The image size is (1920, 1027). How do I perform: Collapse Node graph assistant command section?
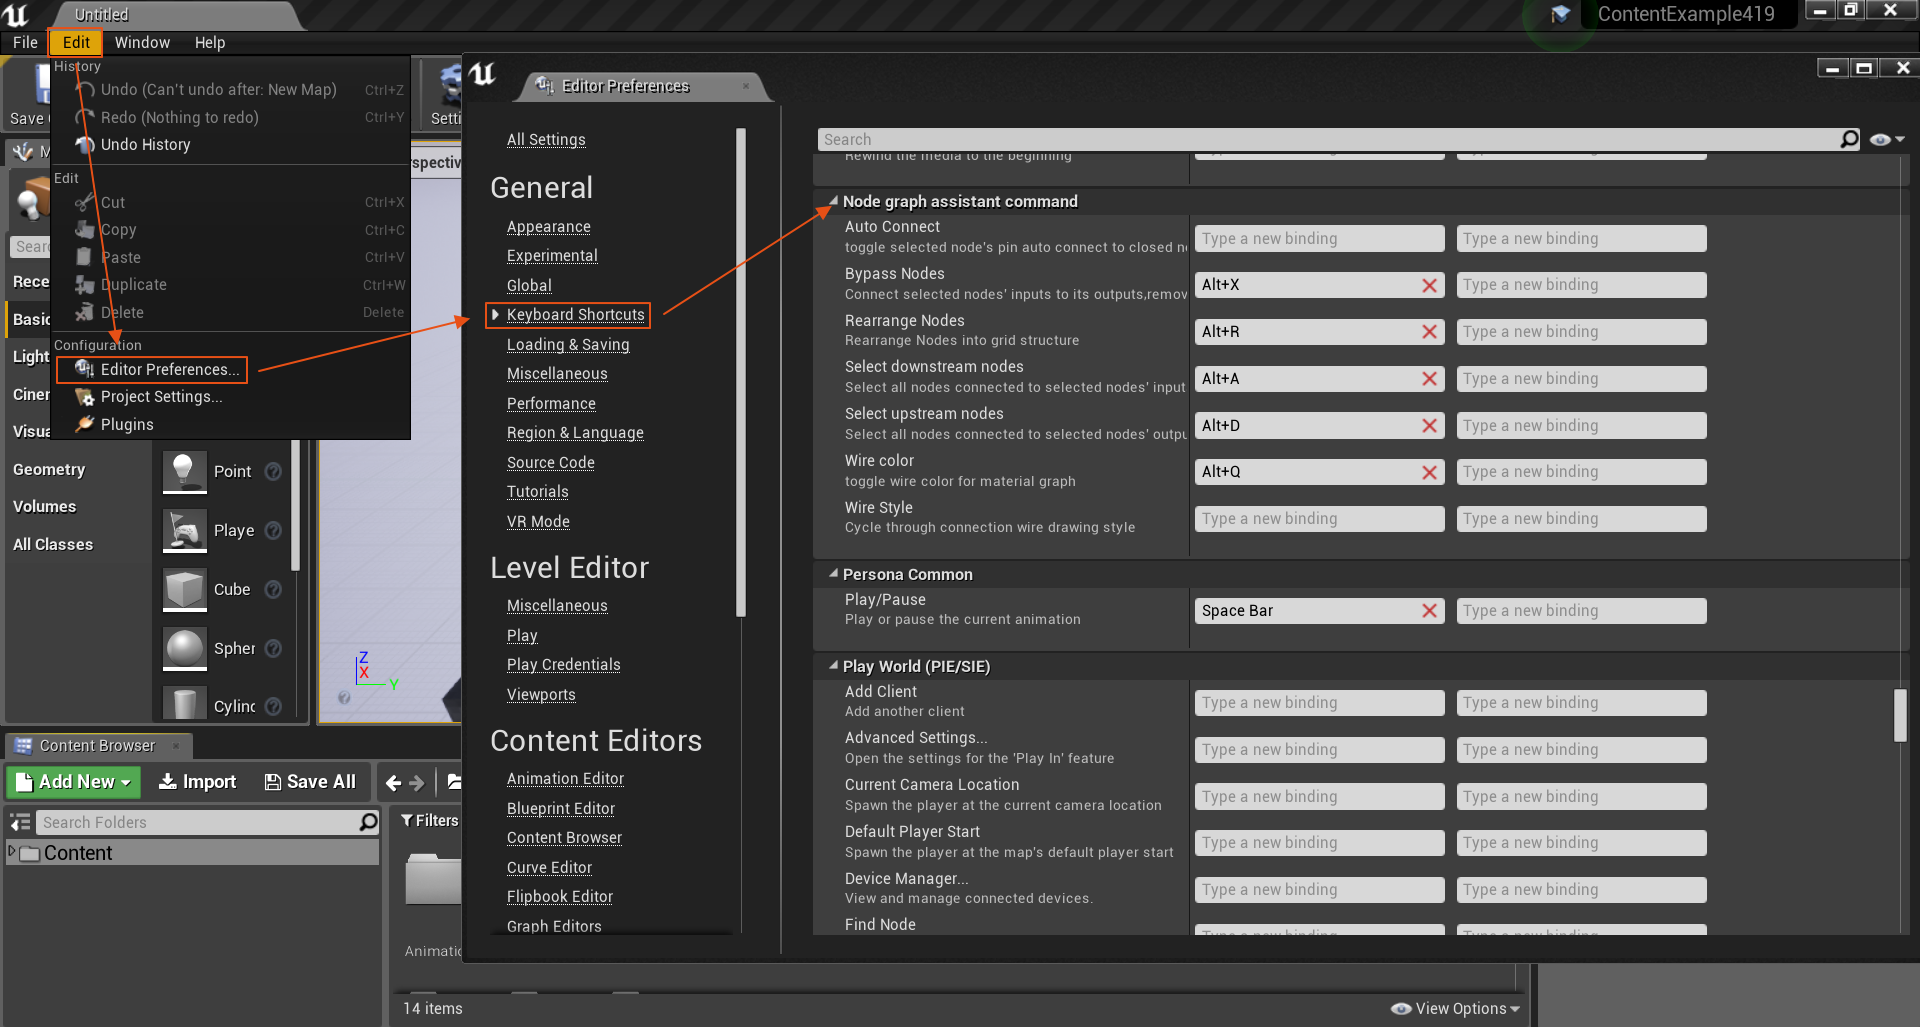(x=832, y=201)
